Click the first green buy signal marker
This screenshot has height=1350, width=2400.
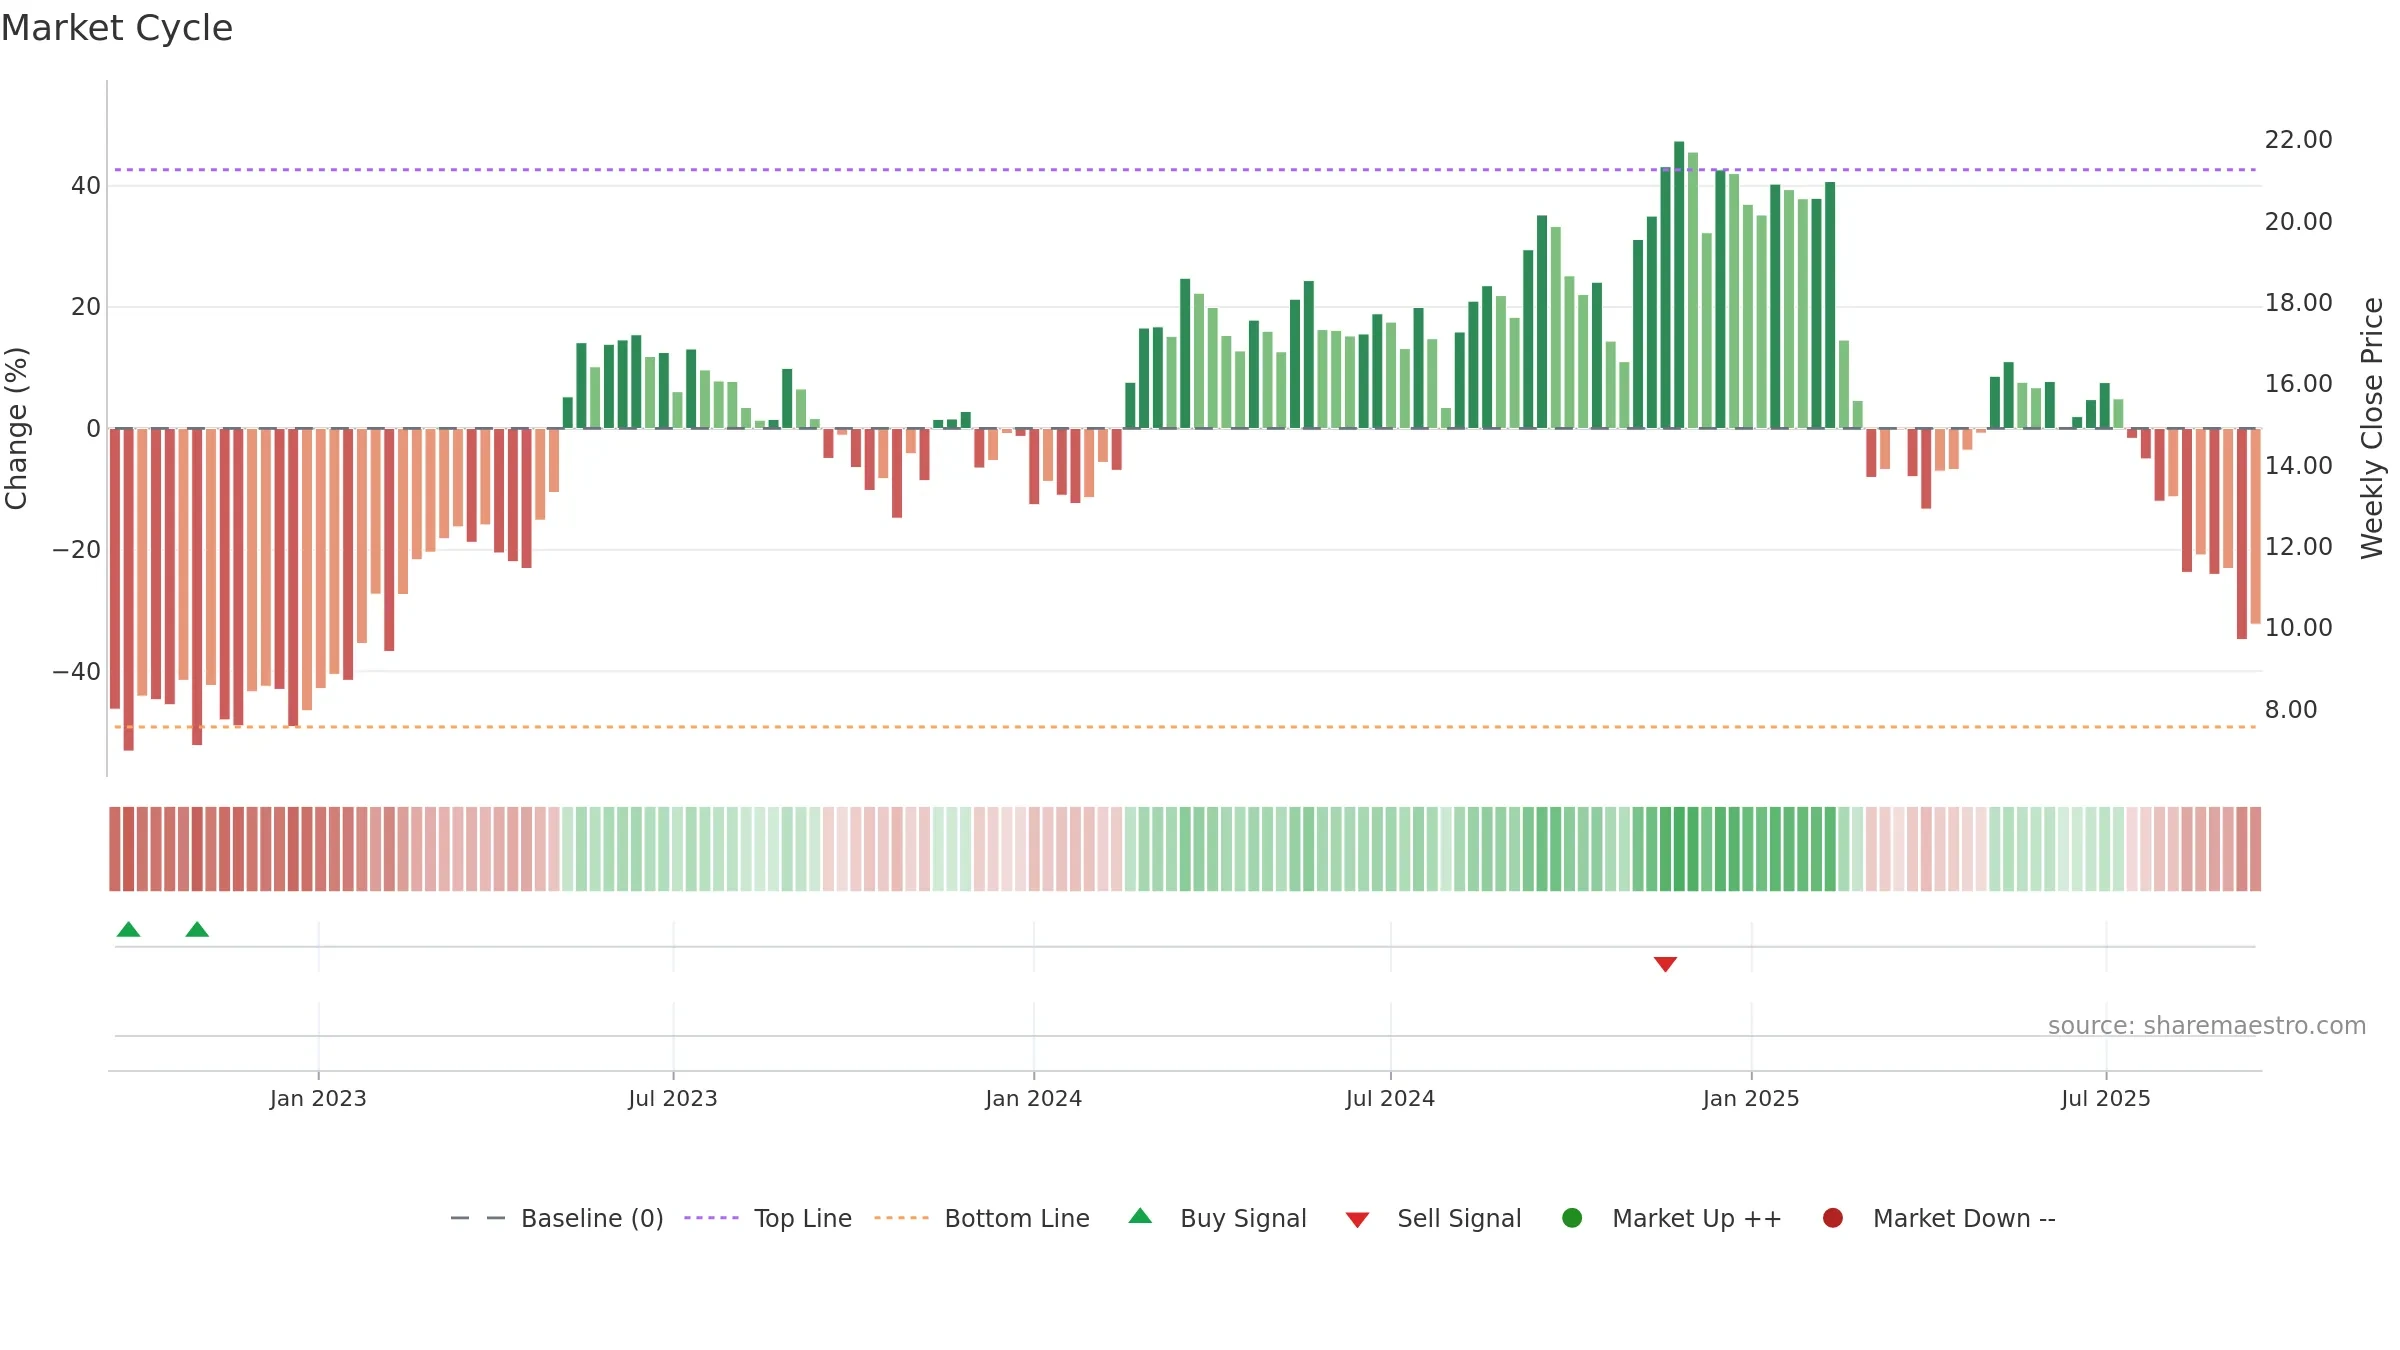pyautogui.click(x=128, y=930)
